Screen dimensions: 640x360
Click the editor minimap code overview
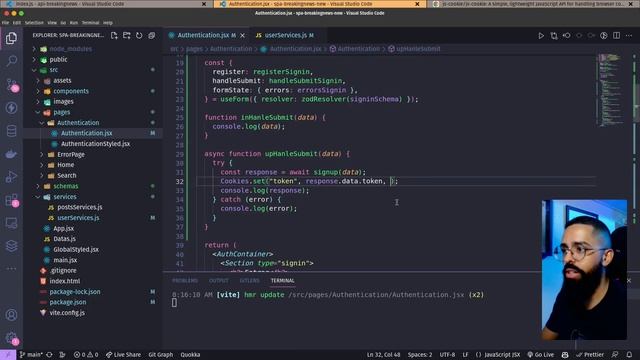click(610, 90)
